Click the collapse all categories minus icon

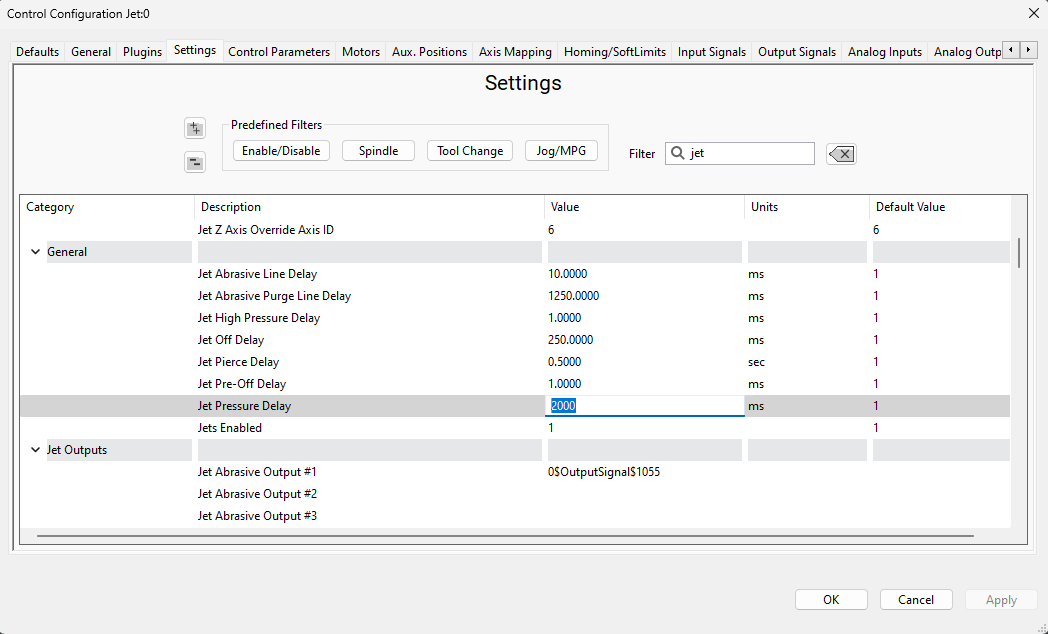point(195,163)
